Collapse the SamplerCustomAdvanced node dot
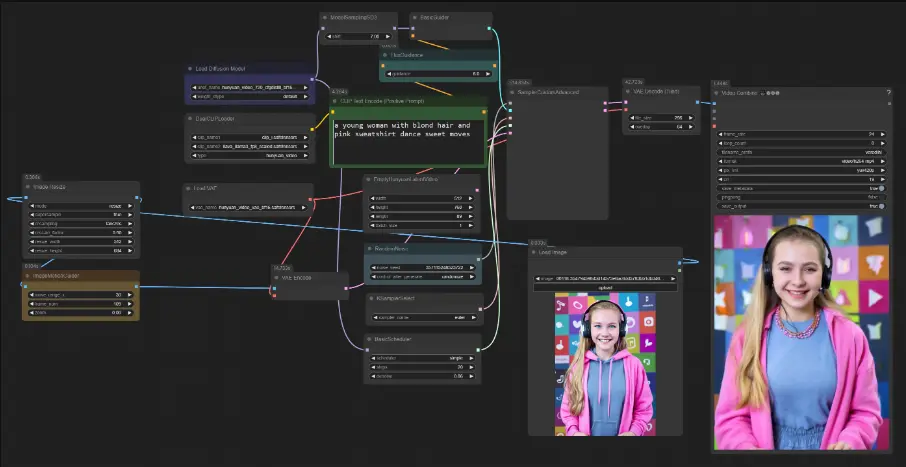Image resolution: width=906 pixels, height=467 pixels. coord(512,92)
